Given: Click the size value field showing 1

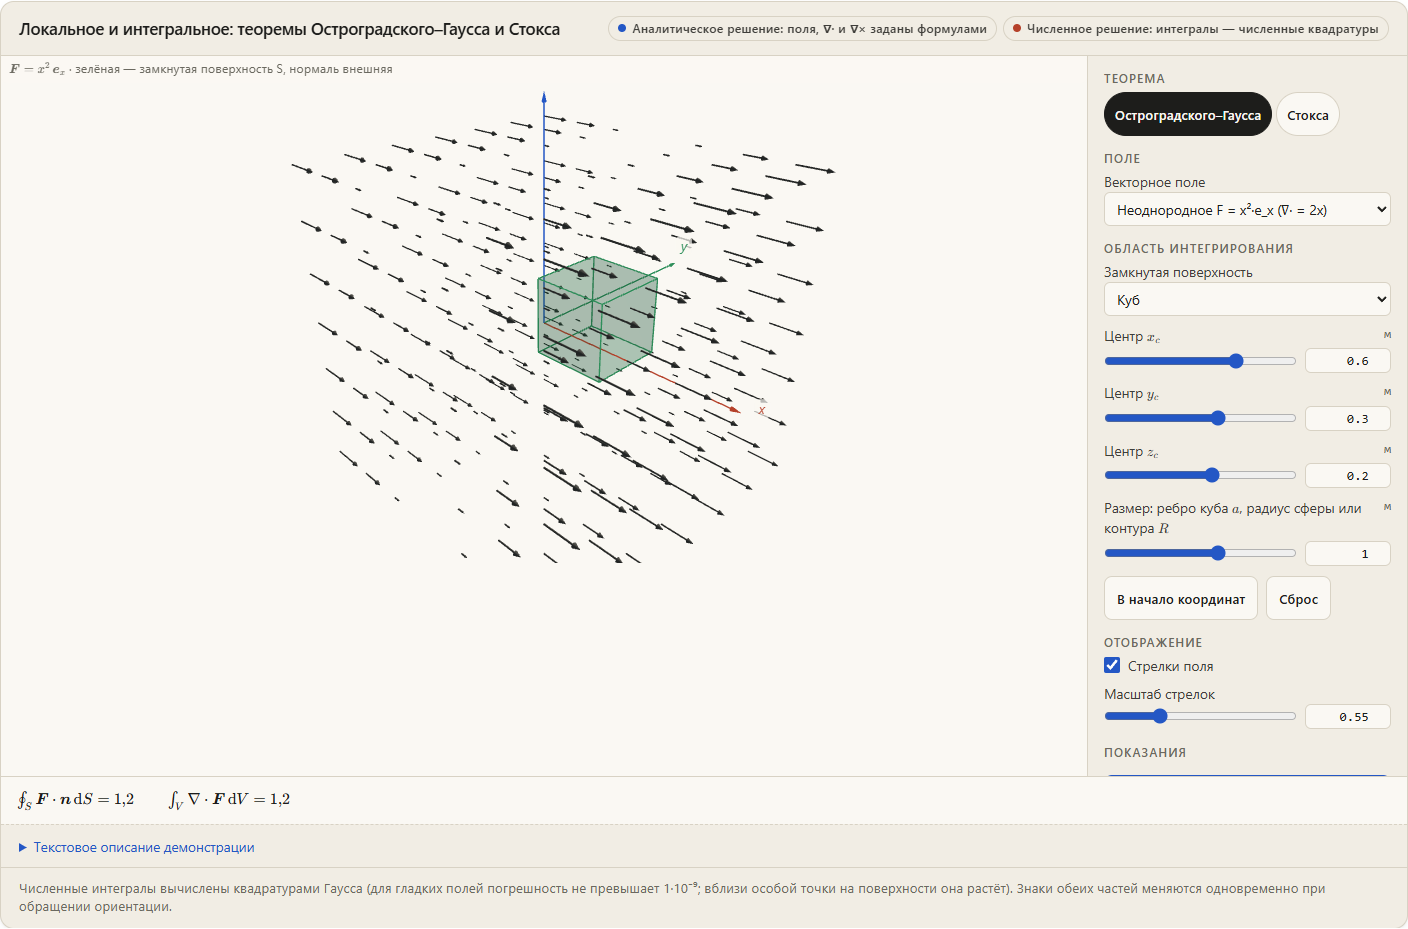Looking at the screenshot, I should point(1347,554).
